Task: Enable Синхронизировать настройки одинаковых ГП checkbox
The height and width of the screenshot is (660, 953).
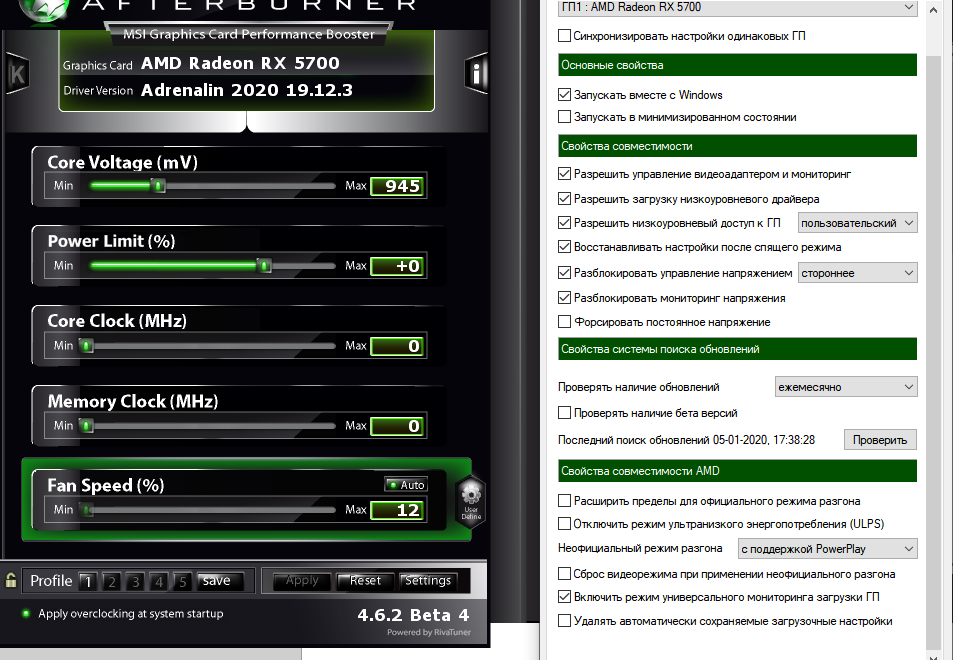Action: 564,36
